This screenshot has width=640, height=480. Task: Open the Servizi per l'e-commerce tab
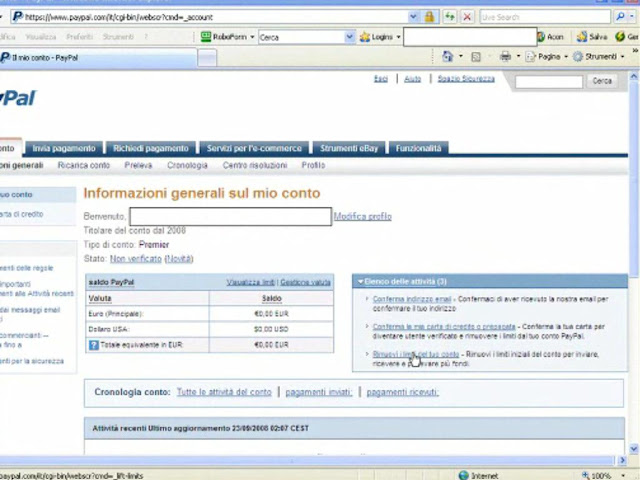click(254, 148)
